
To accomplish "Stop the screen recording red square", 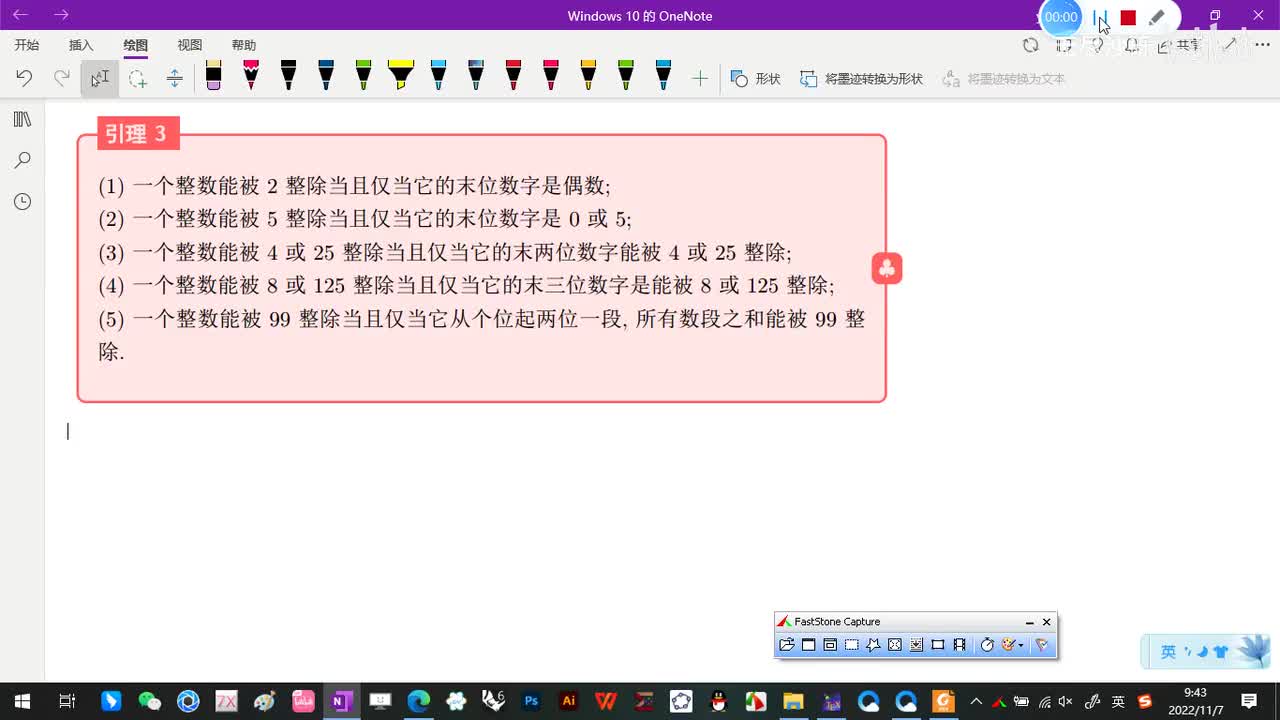I will click(x=1128, y=17).
